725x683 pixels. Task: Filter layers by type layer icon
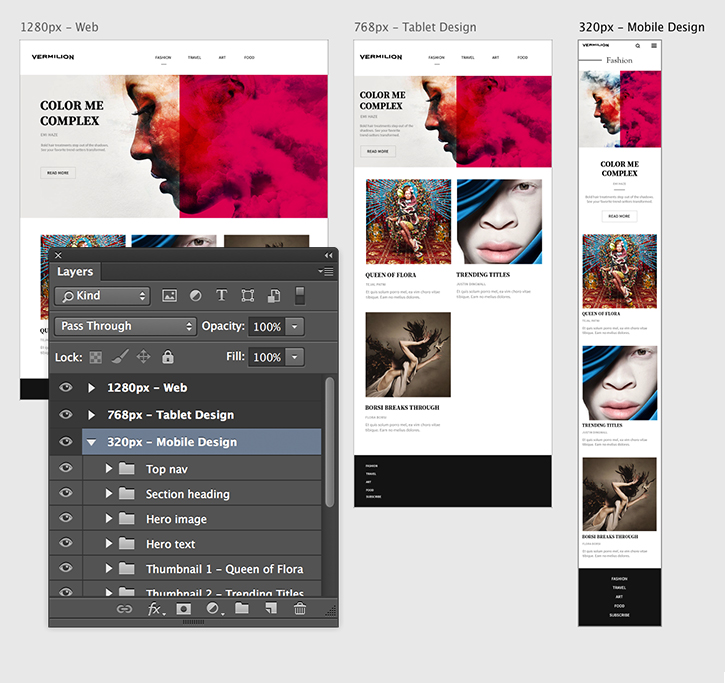[x=221, y=295]
